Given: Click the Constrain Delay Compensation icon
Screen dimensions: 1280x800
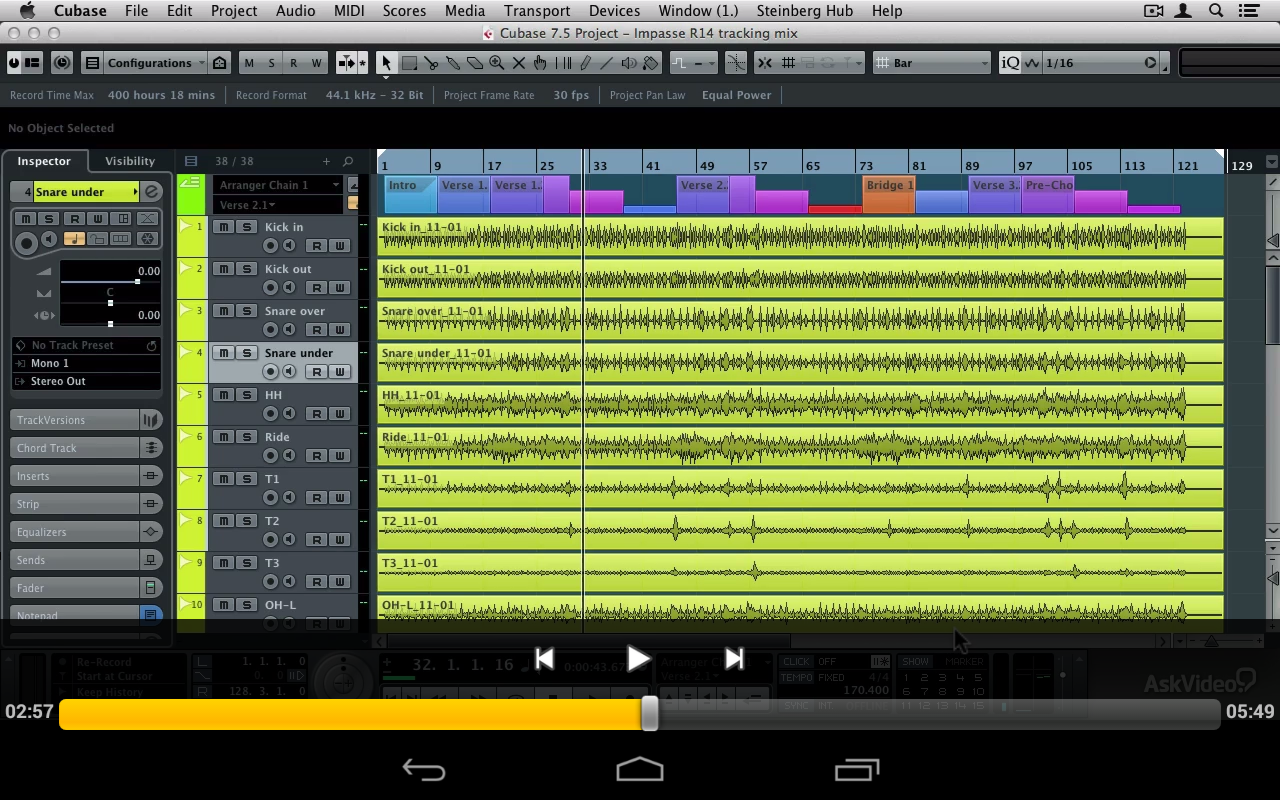Looking at the screenshot, I should (x=62, y=63).
